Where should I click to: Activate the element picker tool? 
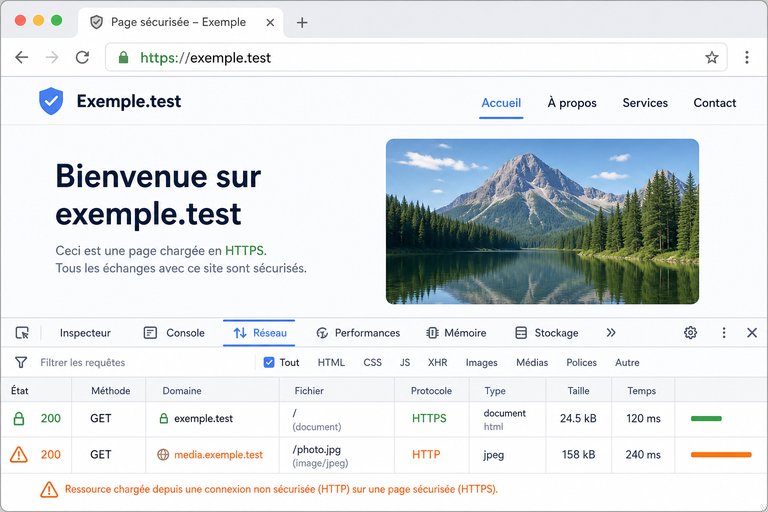[22, 333]
